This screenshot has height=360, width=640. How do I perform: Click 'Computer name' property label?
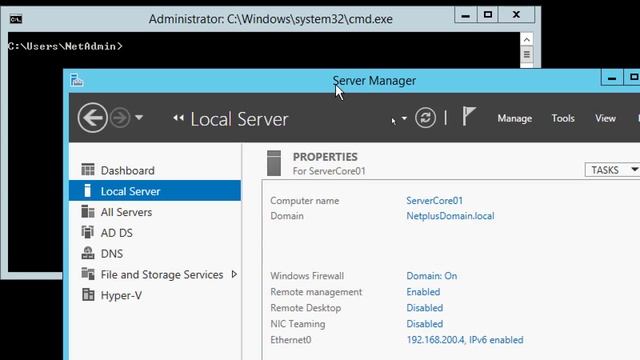(x=304, y=200)
